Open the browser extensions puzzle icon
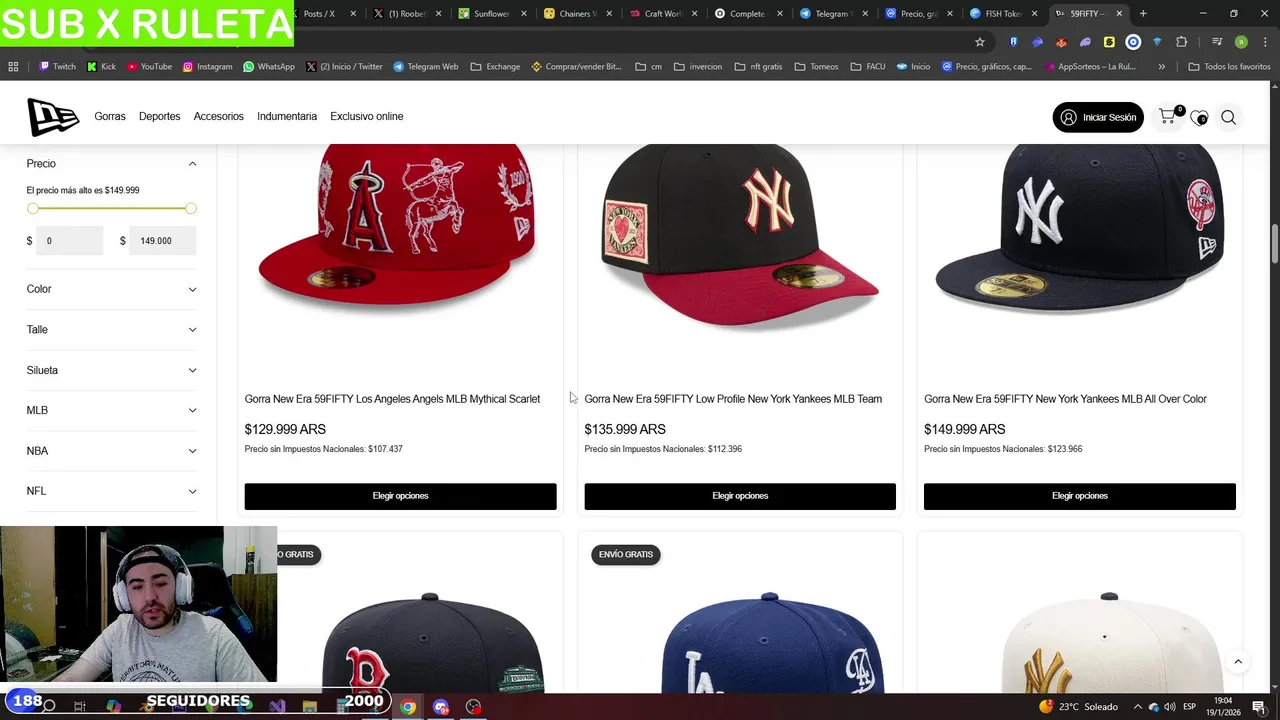The width and height of the screenshot is (1280, 720). click(x=1181, y=42)
